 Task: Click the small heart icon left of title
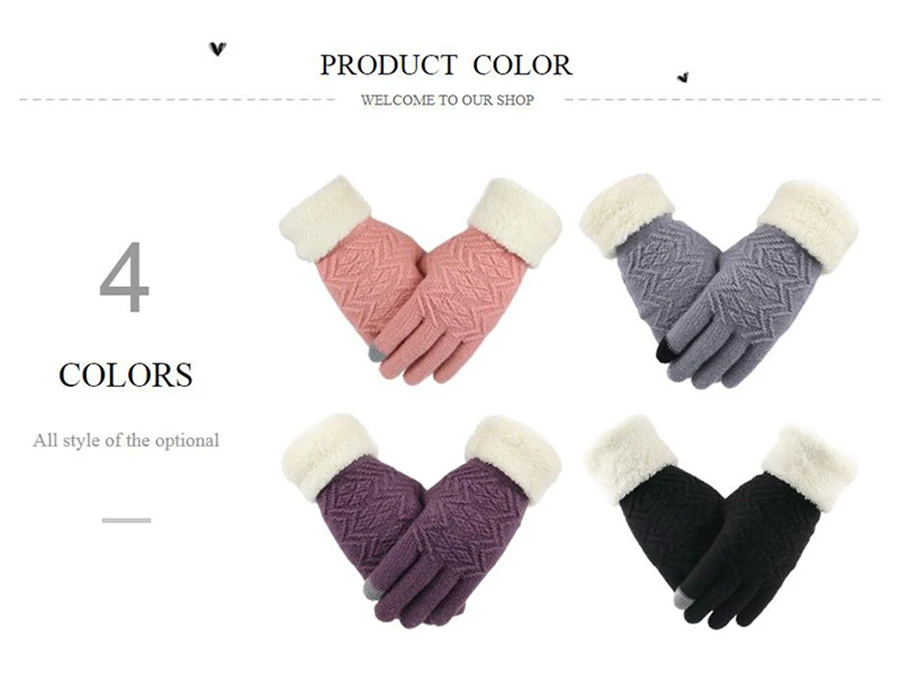(218, 49)
